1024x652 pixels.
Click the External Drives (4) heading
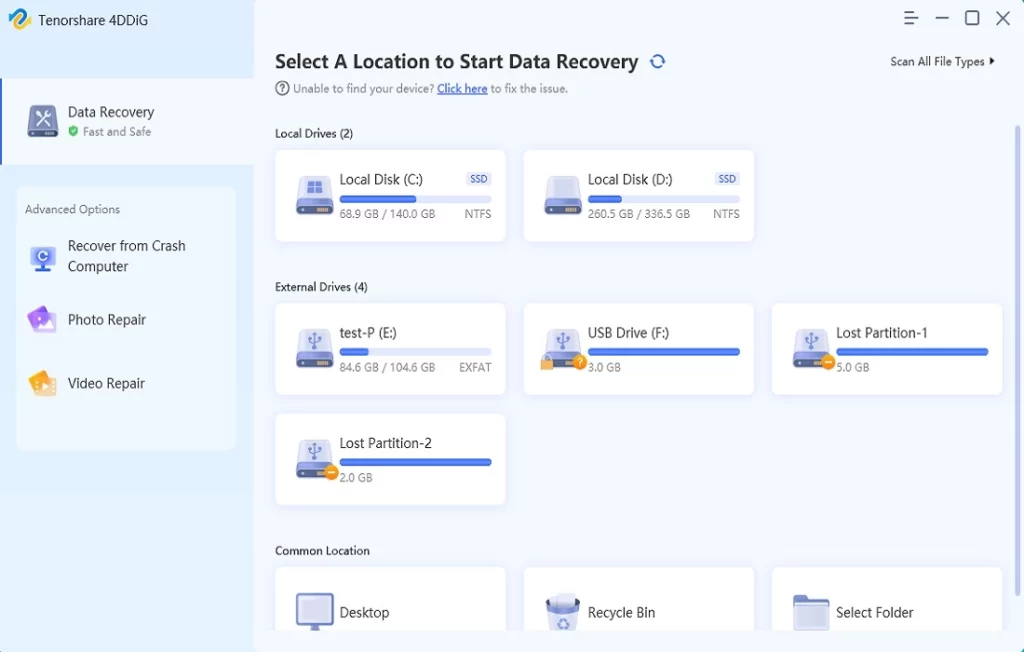[x=321, y=287]
